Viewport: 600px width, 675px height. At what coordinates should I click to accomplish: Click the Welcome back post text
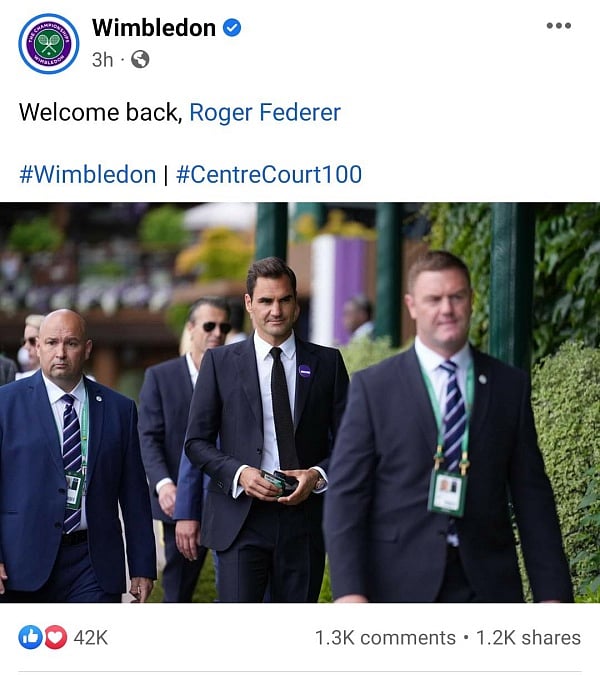(101, 113)
